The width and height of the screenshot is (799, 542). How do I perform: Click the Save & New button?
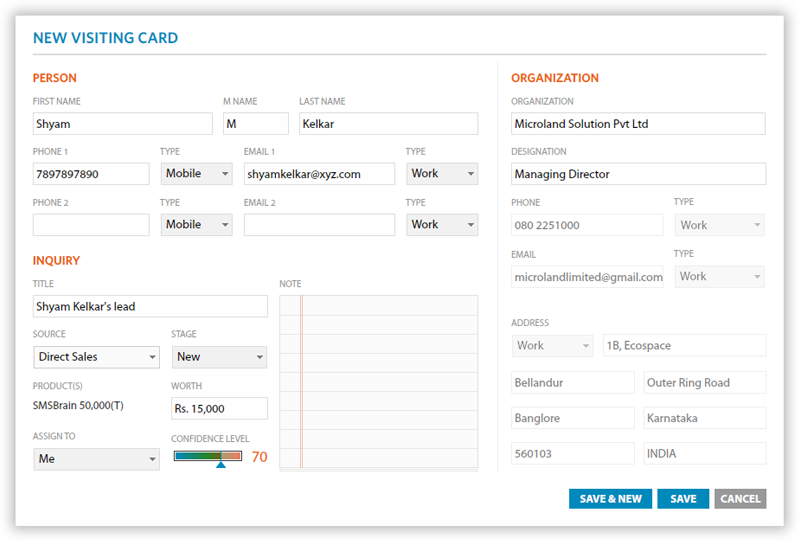610,499
